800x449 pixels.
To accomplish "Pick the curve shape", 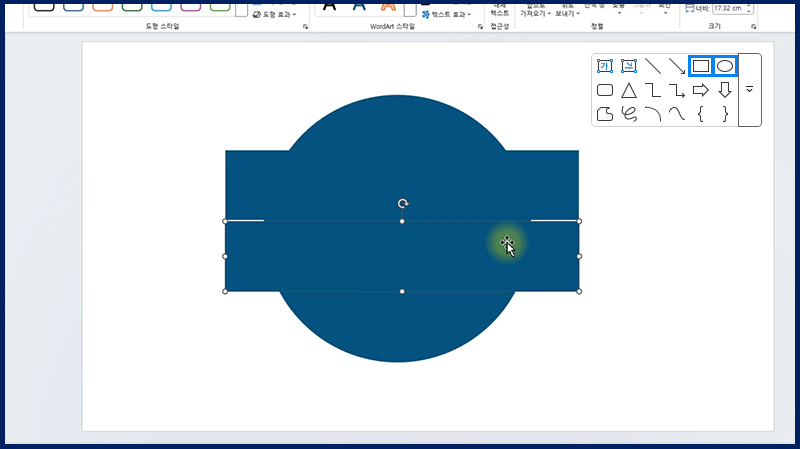I will [x=677, y=114].
